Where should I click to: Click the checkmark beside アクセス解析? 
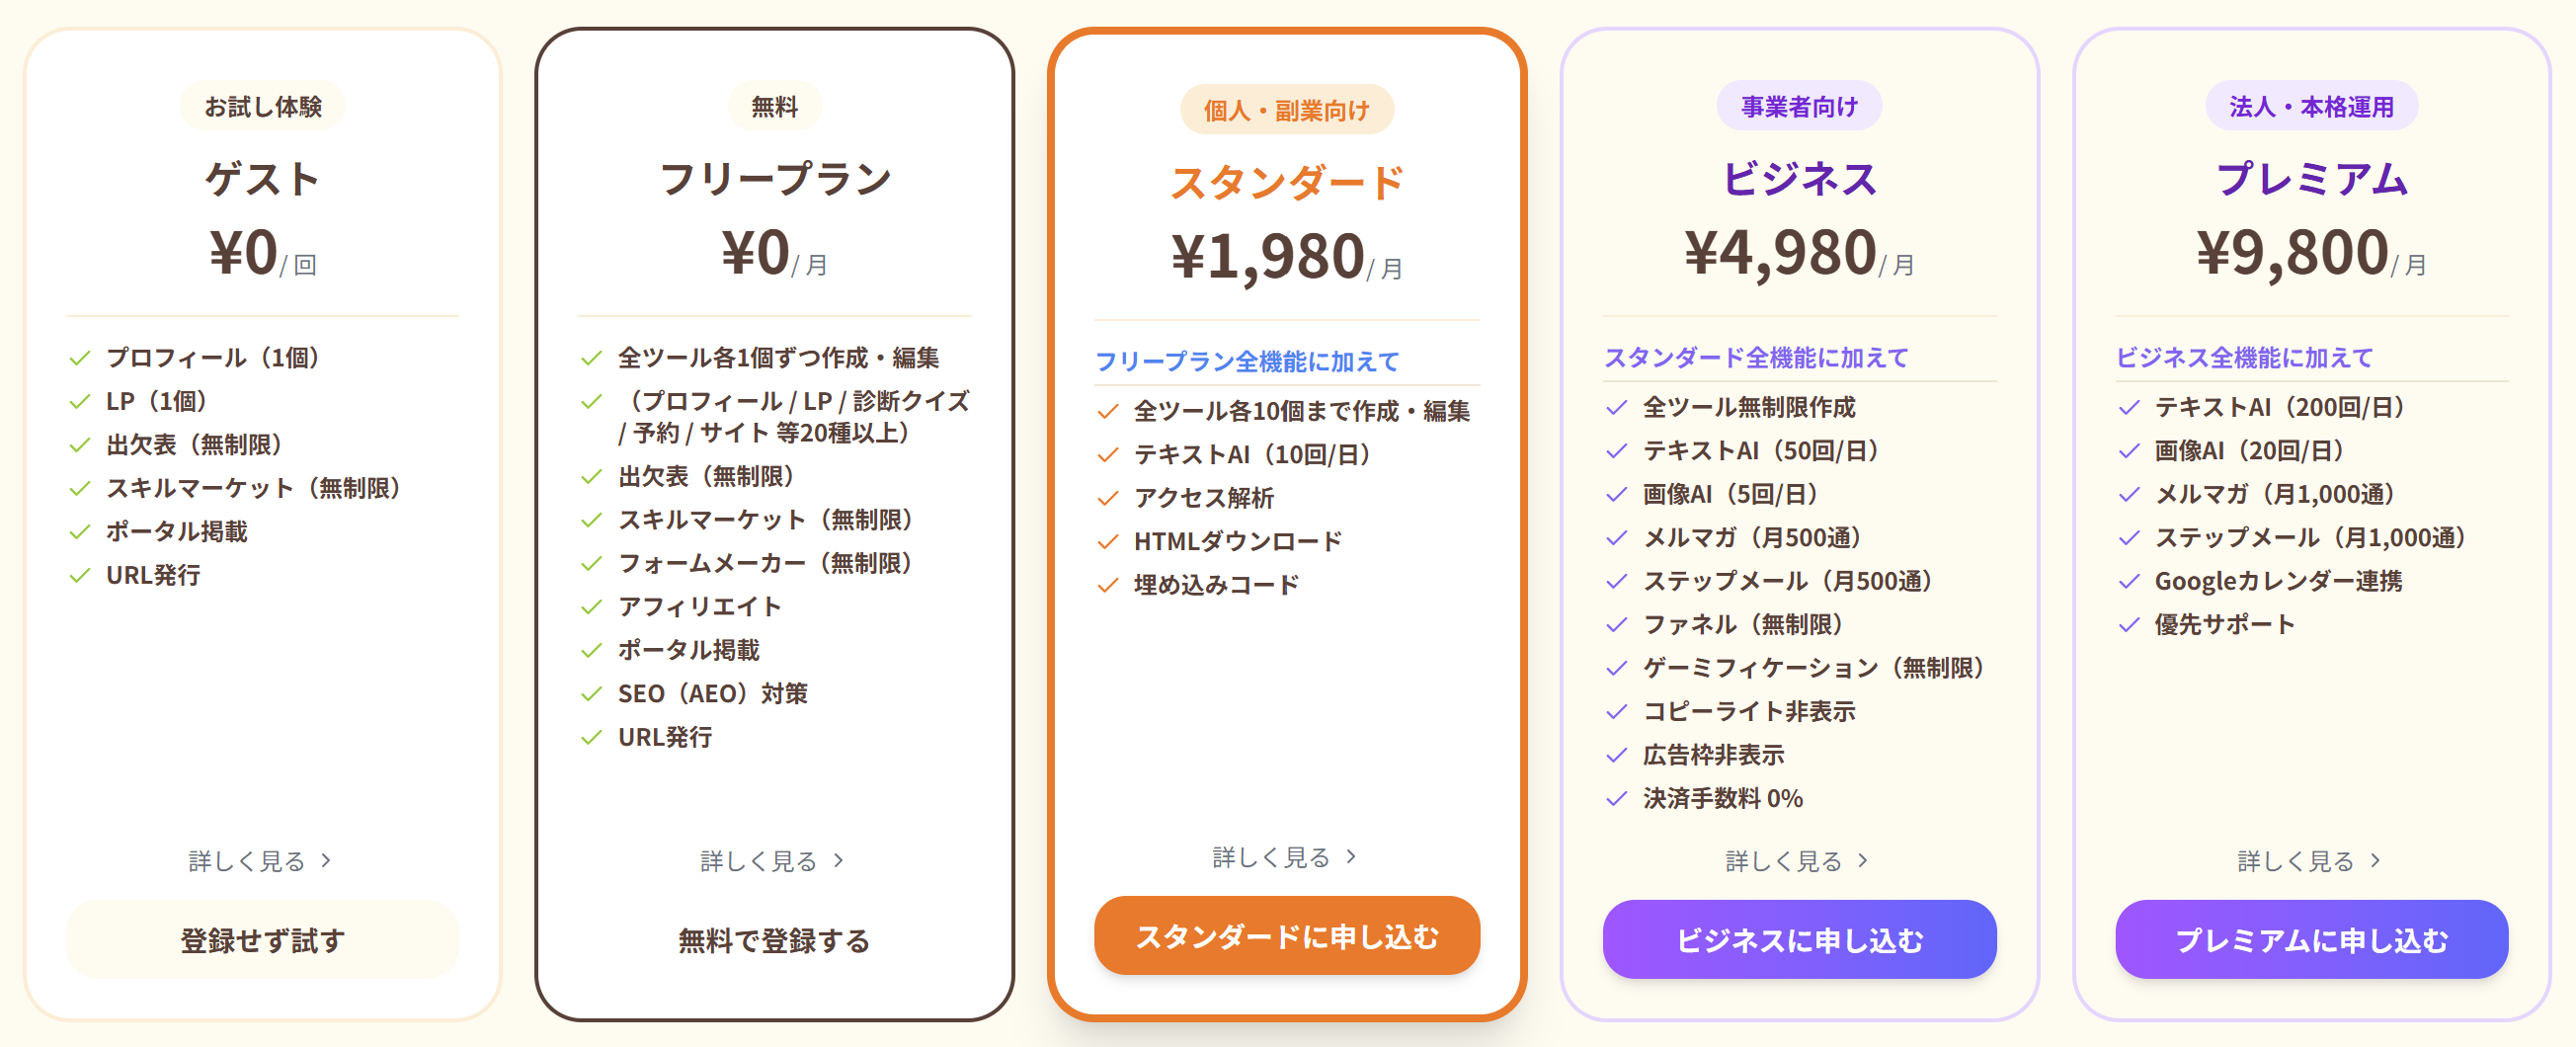pos(1108,498)
